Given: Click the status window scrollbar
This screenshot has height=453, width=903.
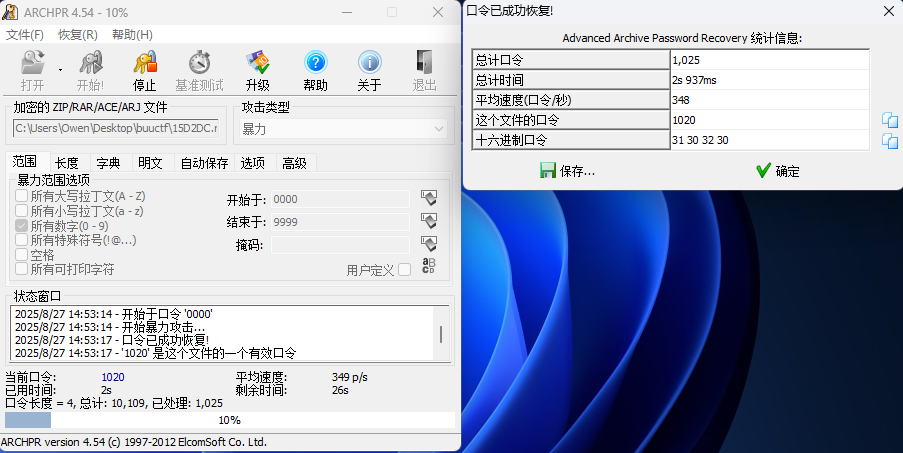Looking at the screenshot, I should click(441, 334).
